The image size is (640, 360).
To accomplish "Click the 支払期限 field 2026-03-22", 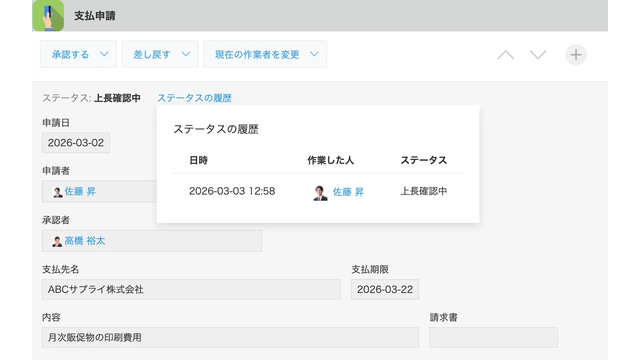I will 385,290.
